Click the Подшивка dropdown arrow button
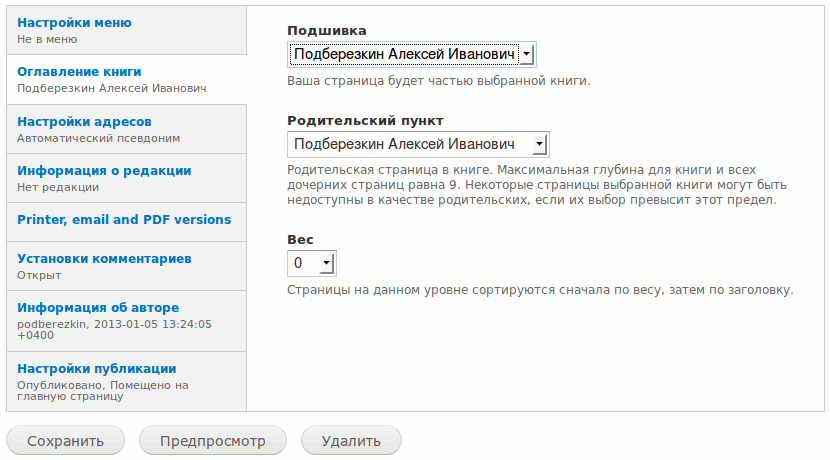Image resolution: width=830 pixels, height=460 pixels. (x=527, y=55)
